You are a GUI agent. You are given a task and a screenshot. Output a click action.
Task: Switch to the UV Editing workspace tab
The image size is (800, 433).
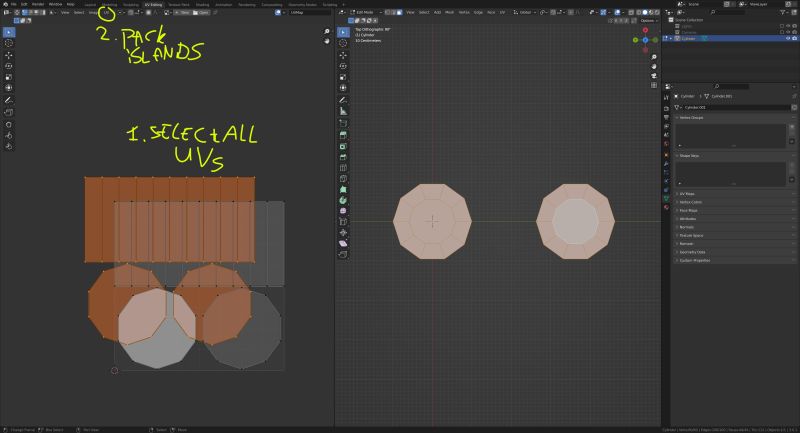(x=153, y=4)
